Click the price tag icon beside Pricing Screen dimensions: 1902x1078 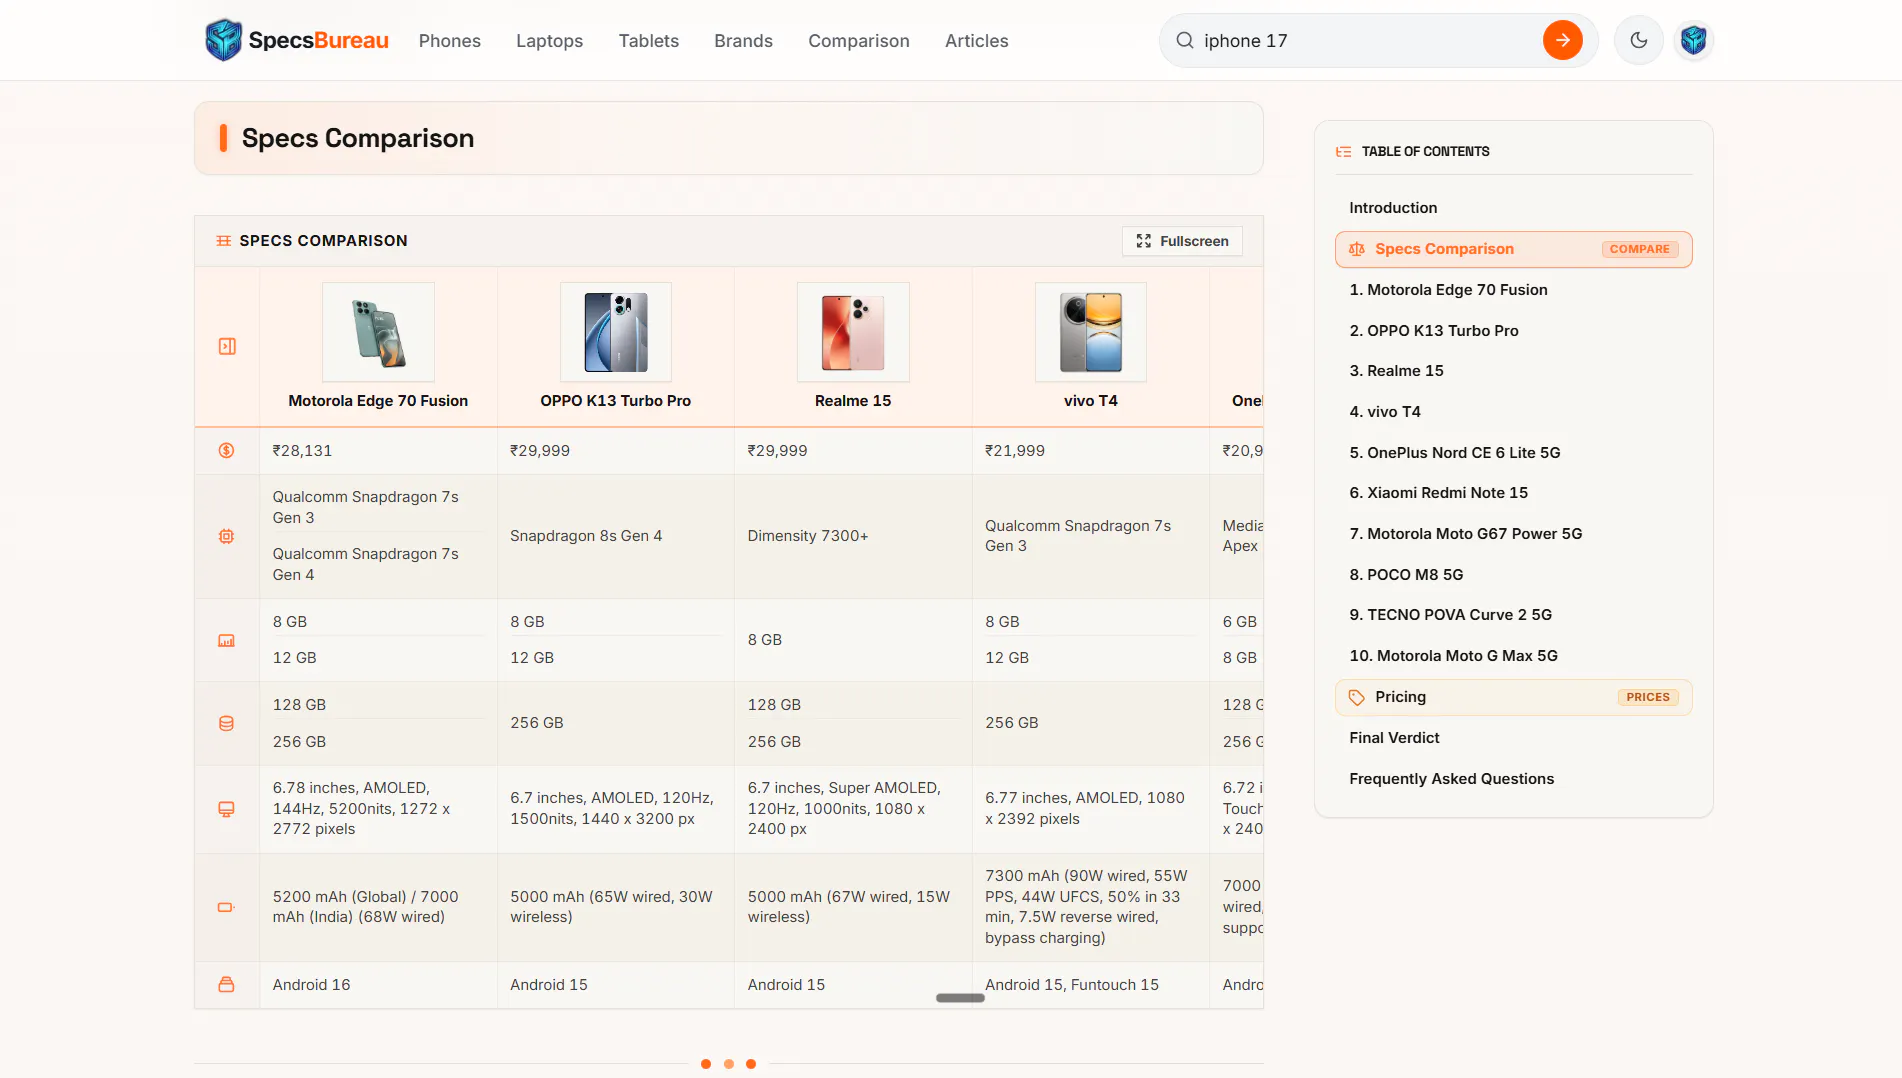coord(1357,697)
